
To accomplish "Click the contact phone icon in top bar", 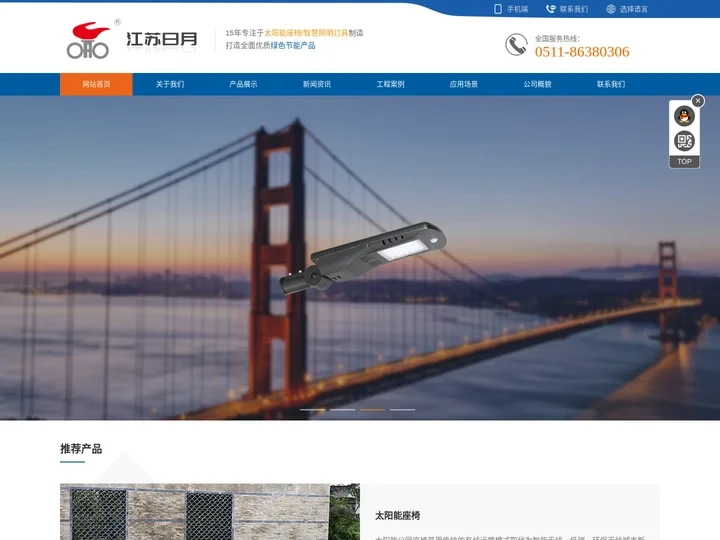I will pyautogui.click(x=551, y=9).
